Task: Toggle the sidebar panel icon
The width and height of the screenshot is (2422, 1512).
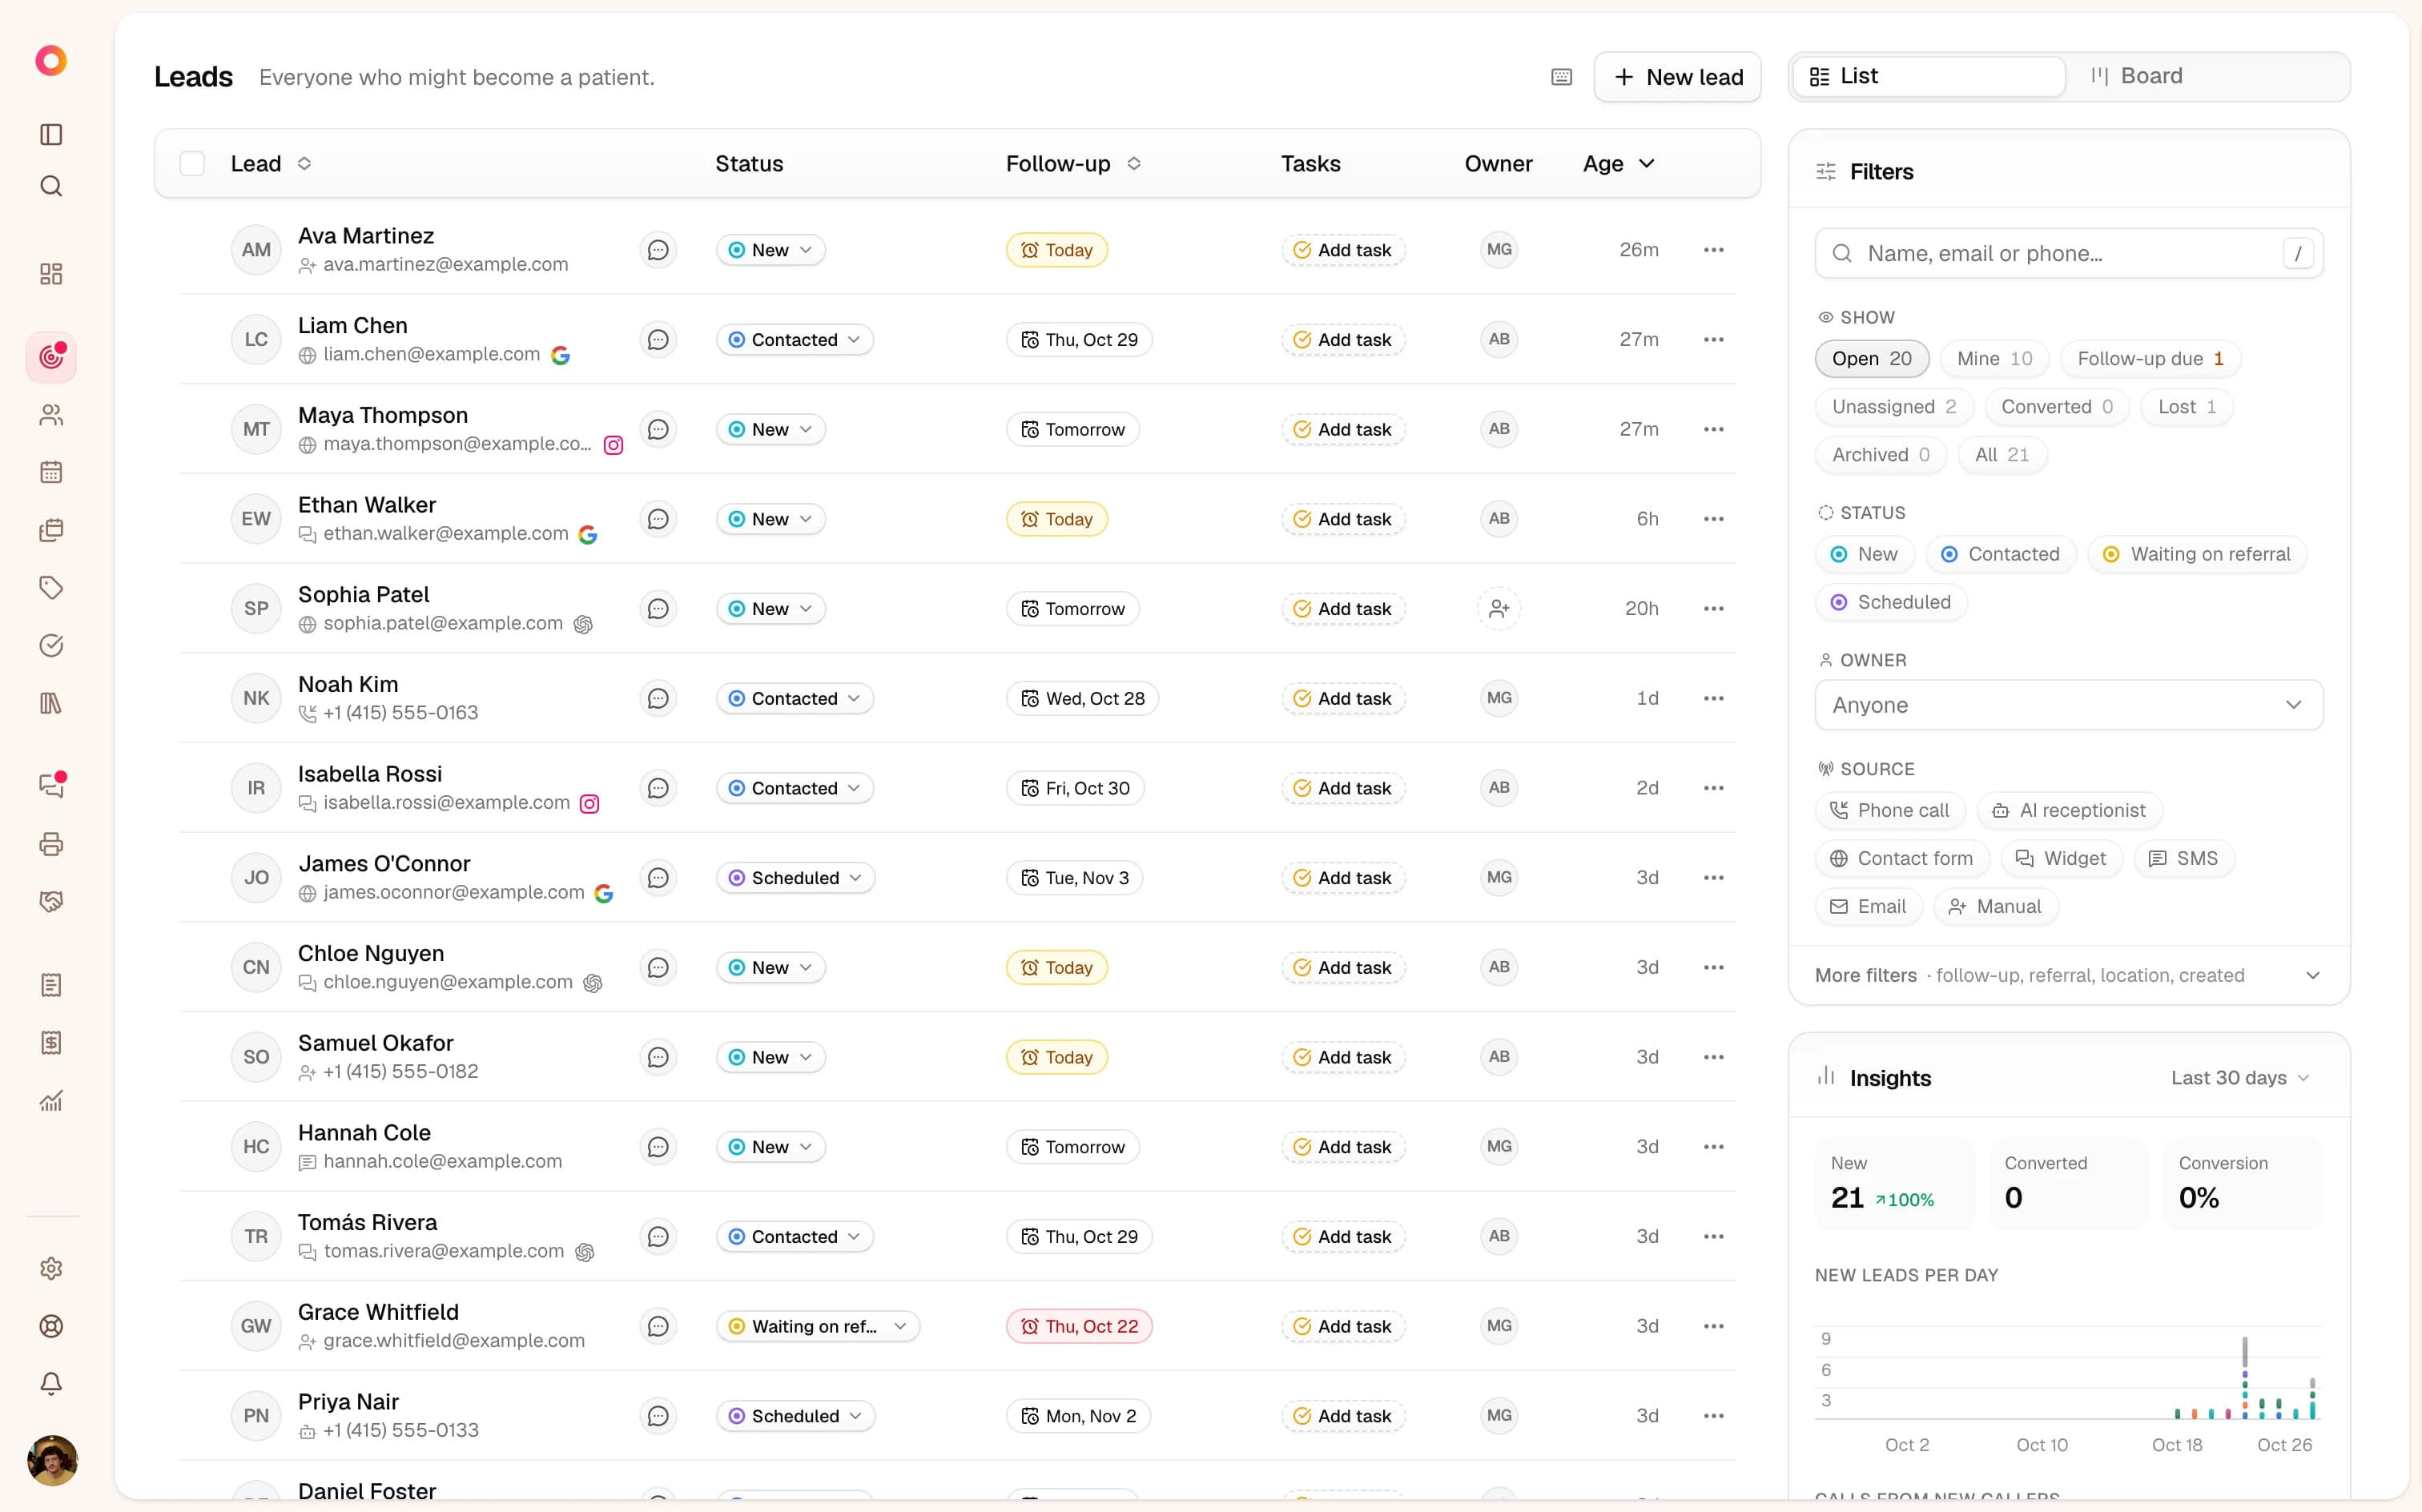Action: [x=51, y=135]
